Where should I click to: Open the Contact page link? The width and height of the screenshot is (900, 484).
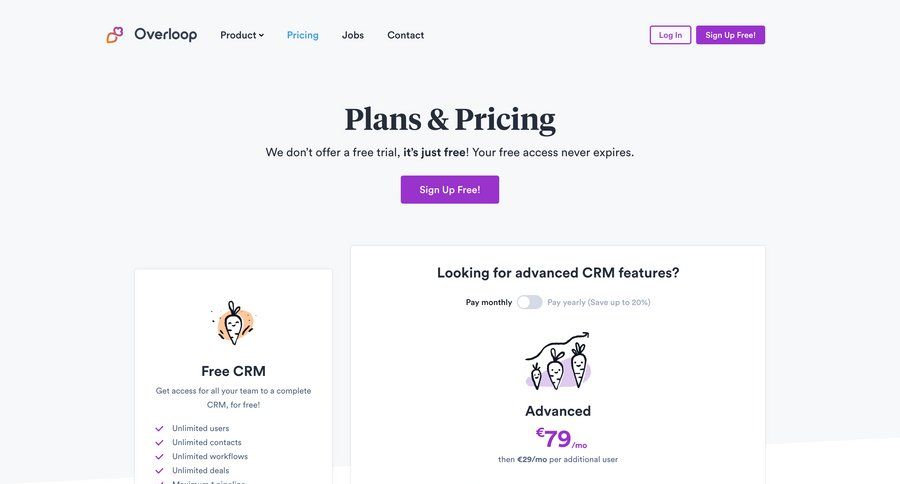click(405, 35)
